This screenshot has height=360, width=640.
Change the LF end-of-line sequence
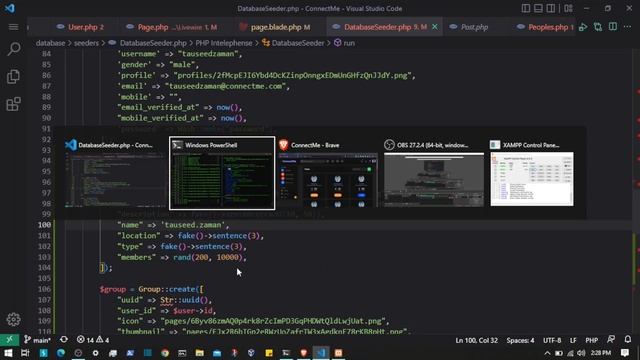point(573,340)
